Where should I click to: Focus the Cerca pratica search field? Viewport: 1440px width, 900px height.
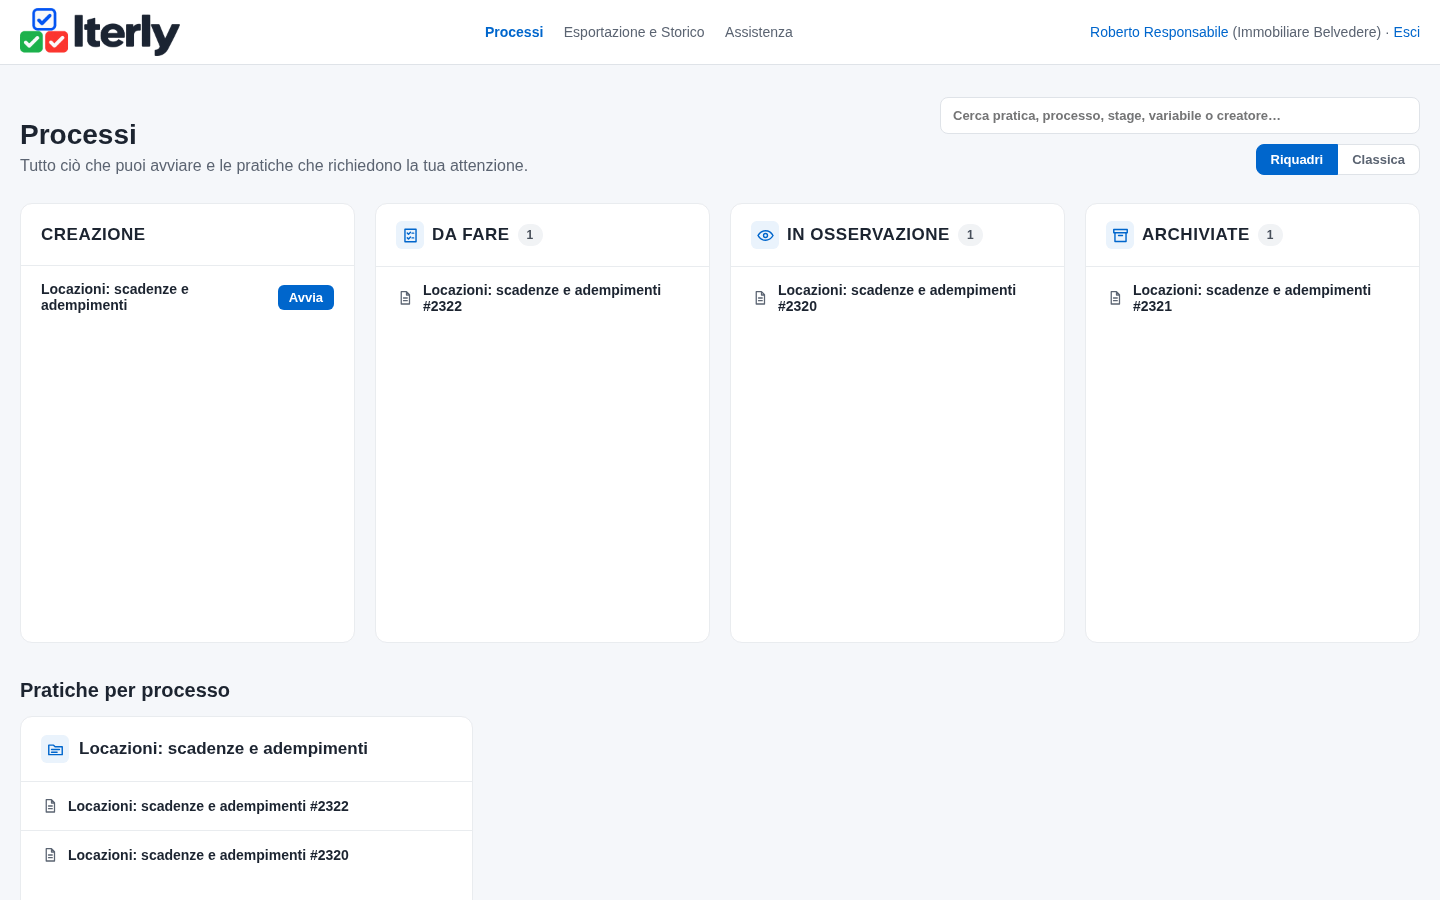coord(1180,116)
